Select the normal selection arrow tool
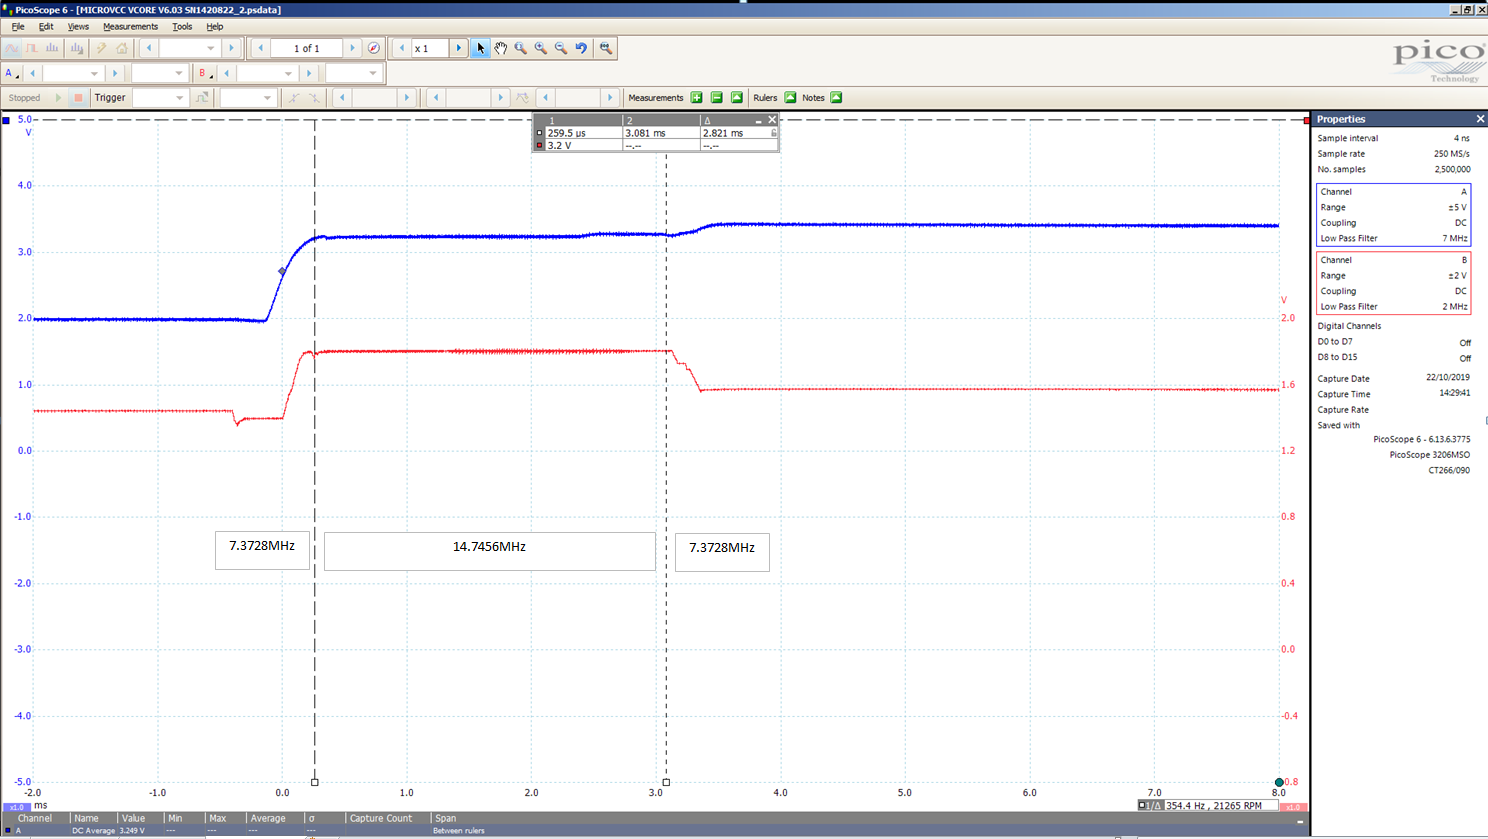1488x839 pixels. tap(481, 47)
